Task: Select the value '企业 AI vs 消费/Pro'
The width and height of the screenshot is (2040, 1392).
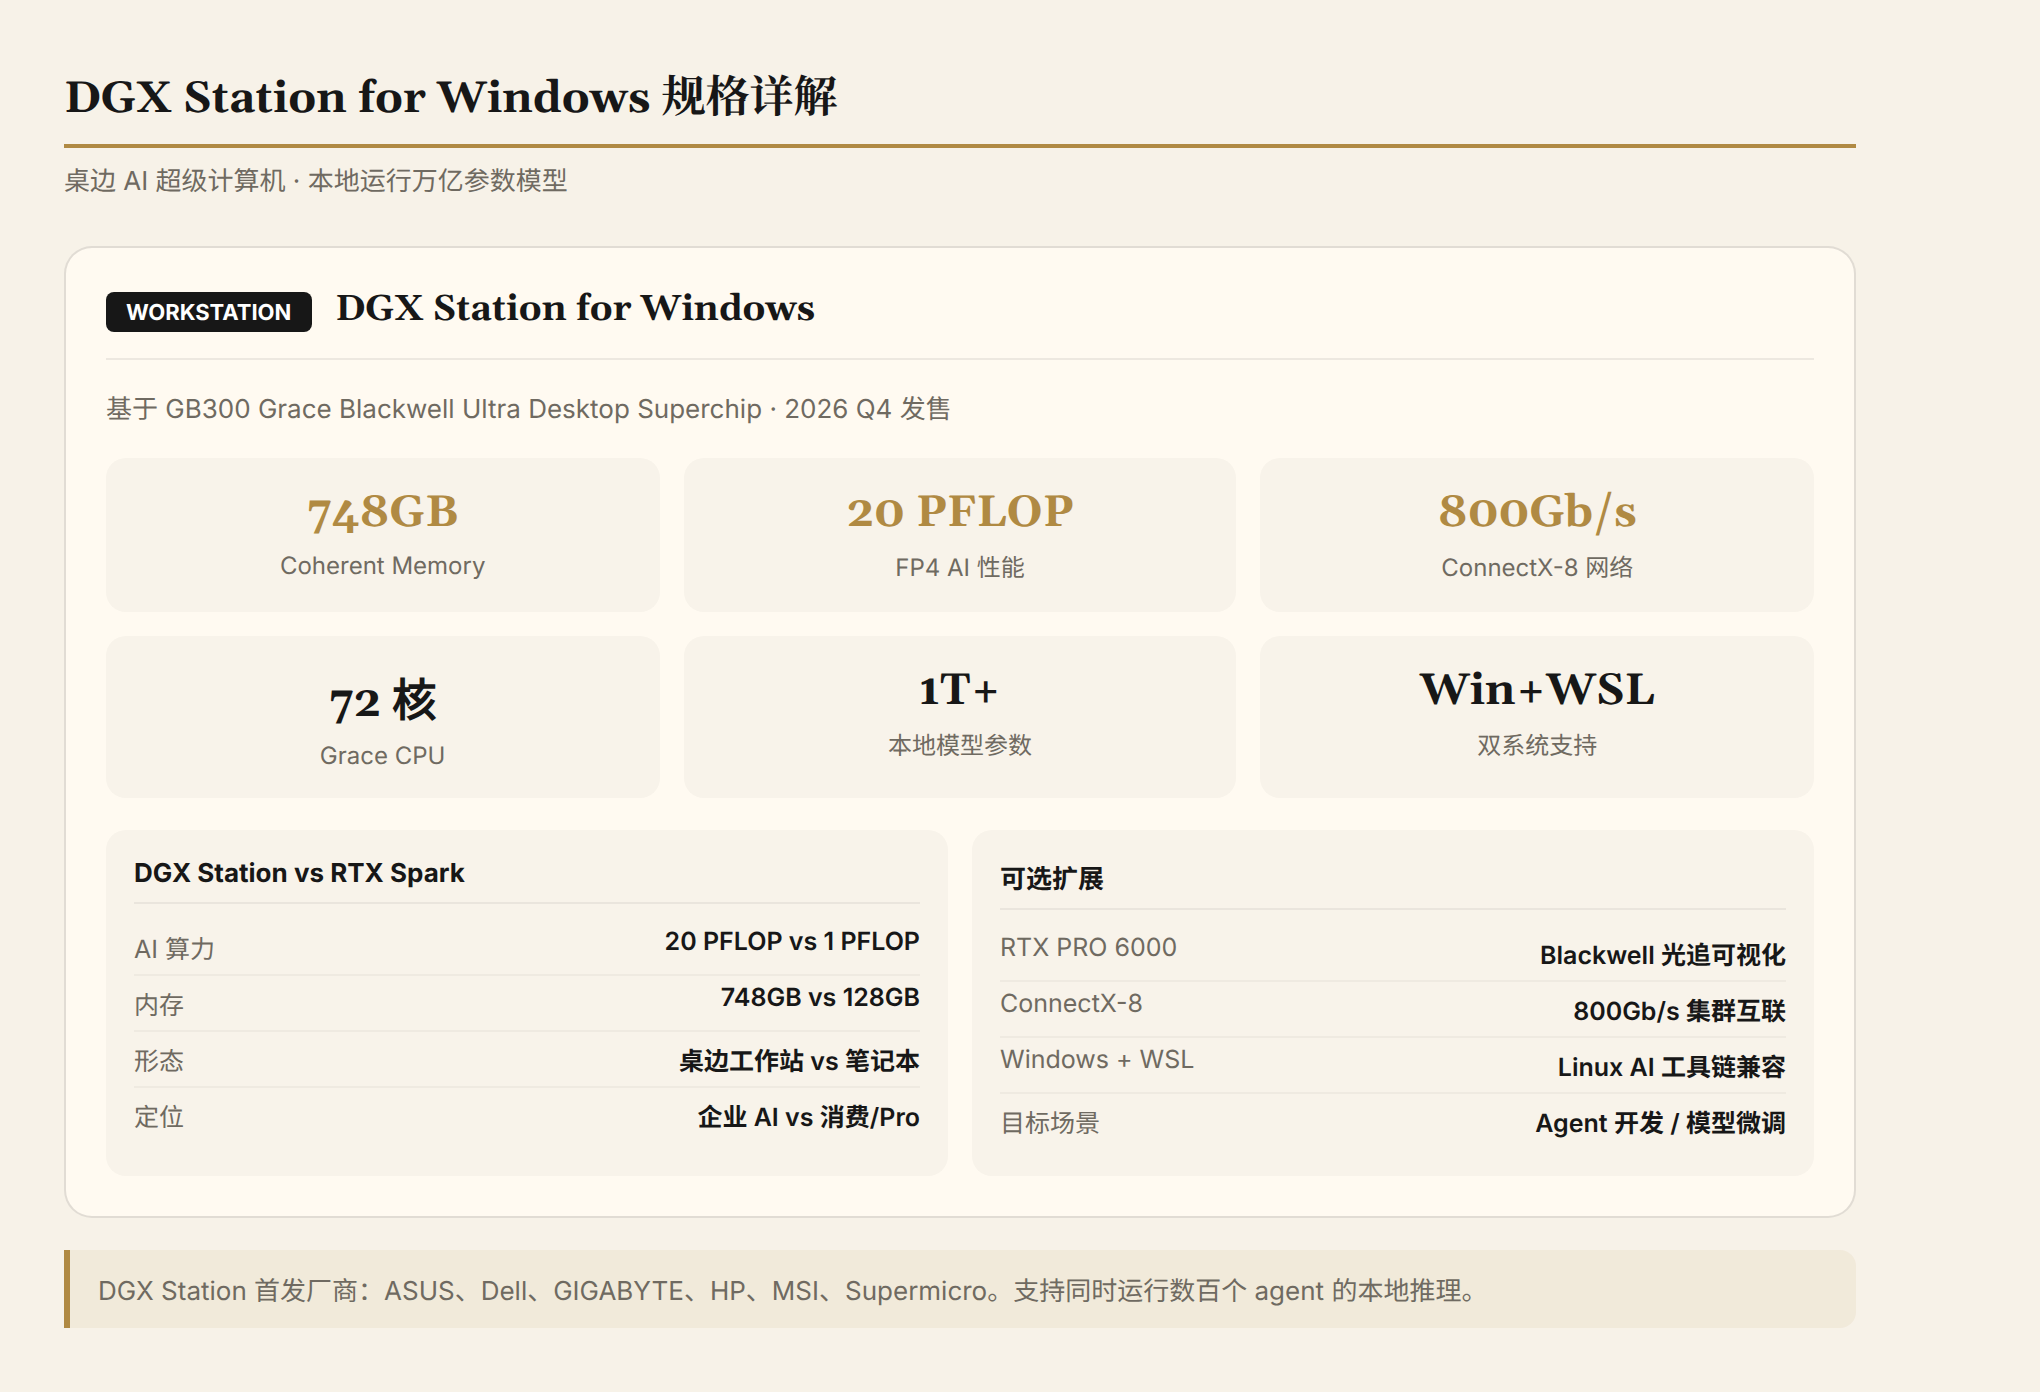Action: [x=809, y=1117]
